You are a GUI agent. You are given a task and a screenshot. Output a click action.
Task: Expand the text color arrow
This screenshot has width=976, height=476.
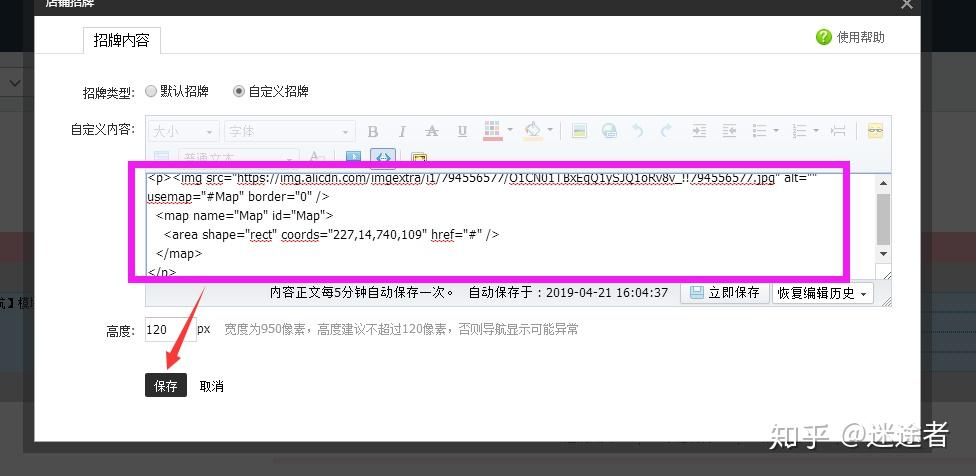pyautogui.click(x=510, y=130)
